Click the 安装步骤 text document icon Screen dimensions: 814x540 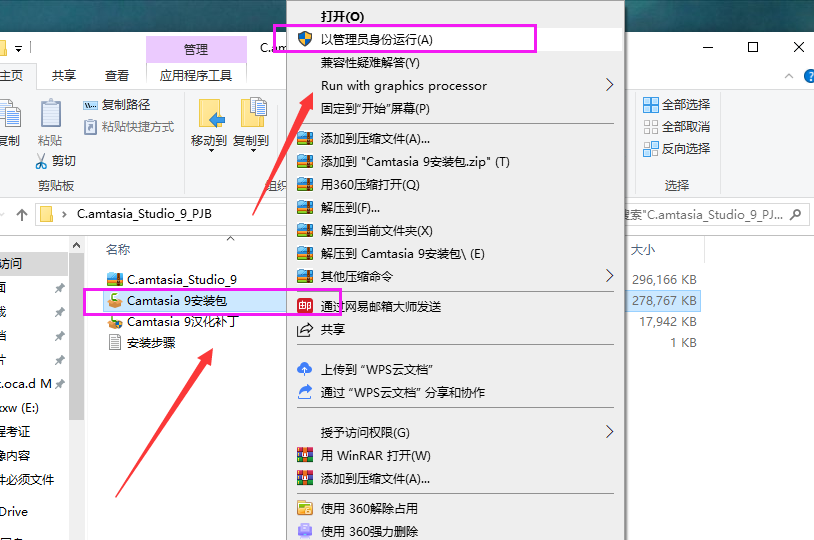pyautogui.click(x=115, y=343)
